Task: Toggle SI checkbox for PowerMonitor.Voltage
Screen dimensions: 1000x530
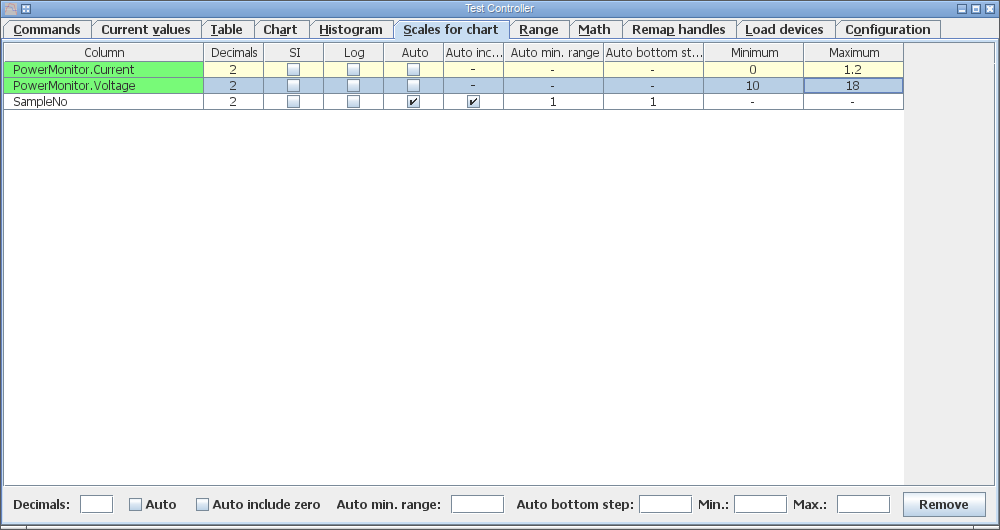Action: coord(293,85)
